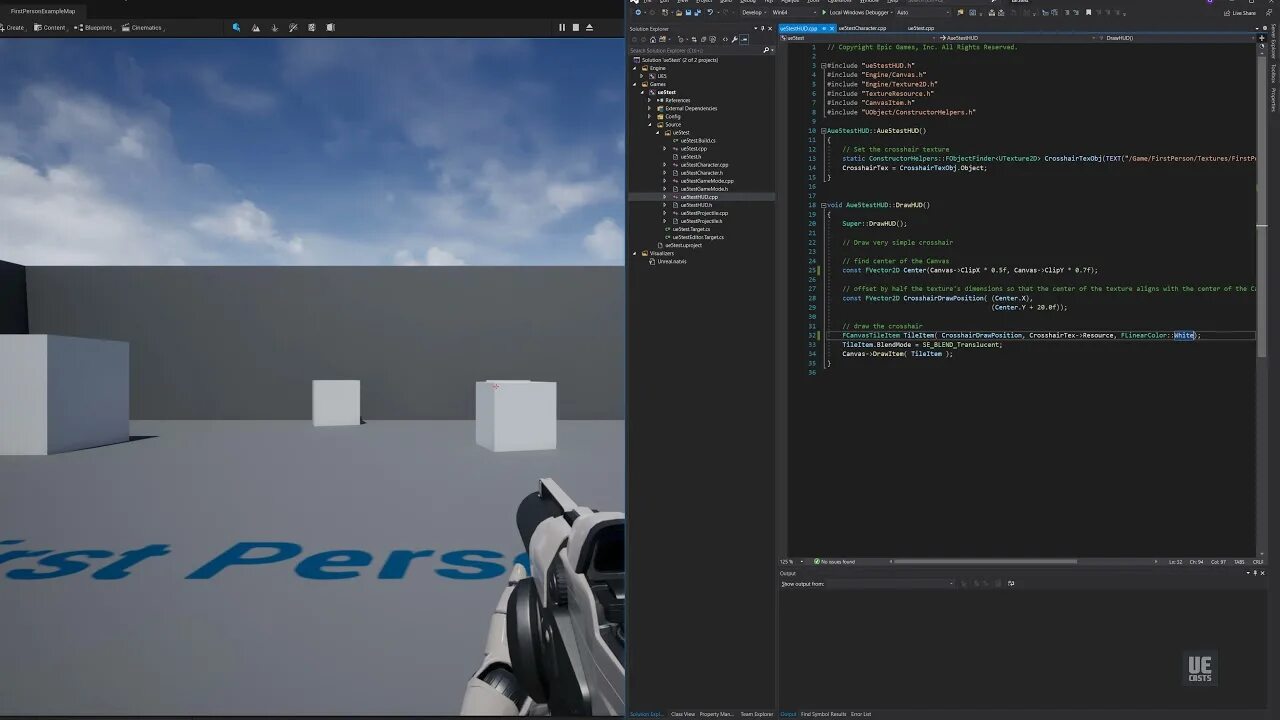Viewport: 1280px width, 720px height.
Task: Collapse the AueStestHUD constructor code block
Action: click(x=823, y=131)
